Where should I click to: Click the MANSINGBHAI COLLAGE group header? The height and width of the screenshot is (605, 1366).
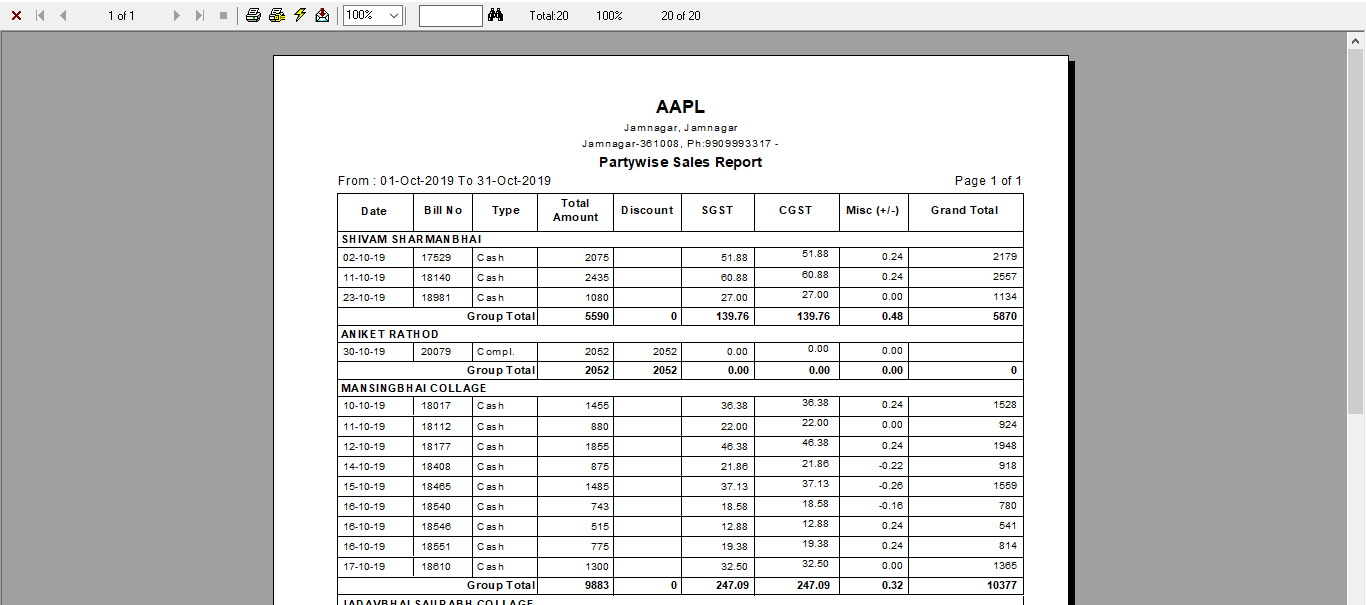414,388
